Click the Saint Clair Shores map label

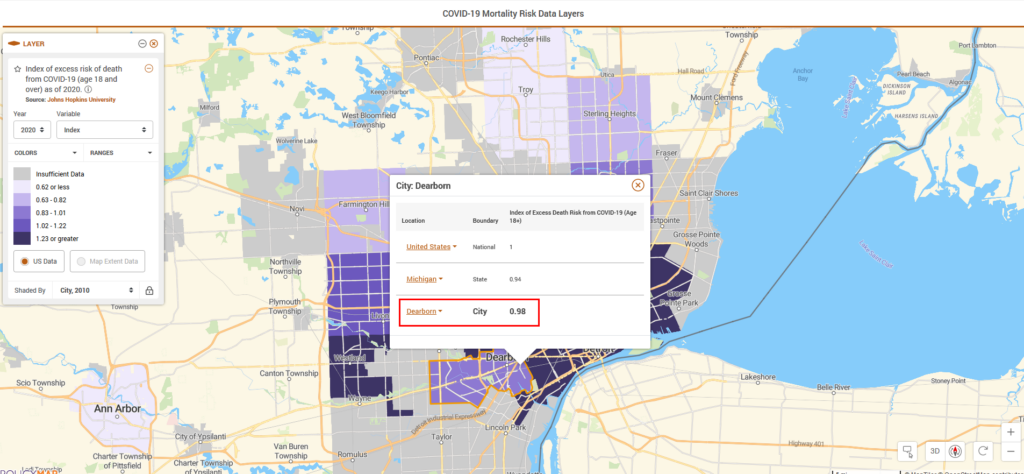click(709, 193)
